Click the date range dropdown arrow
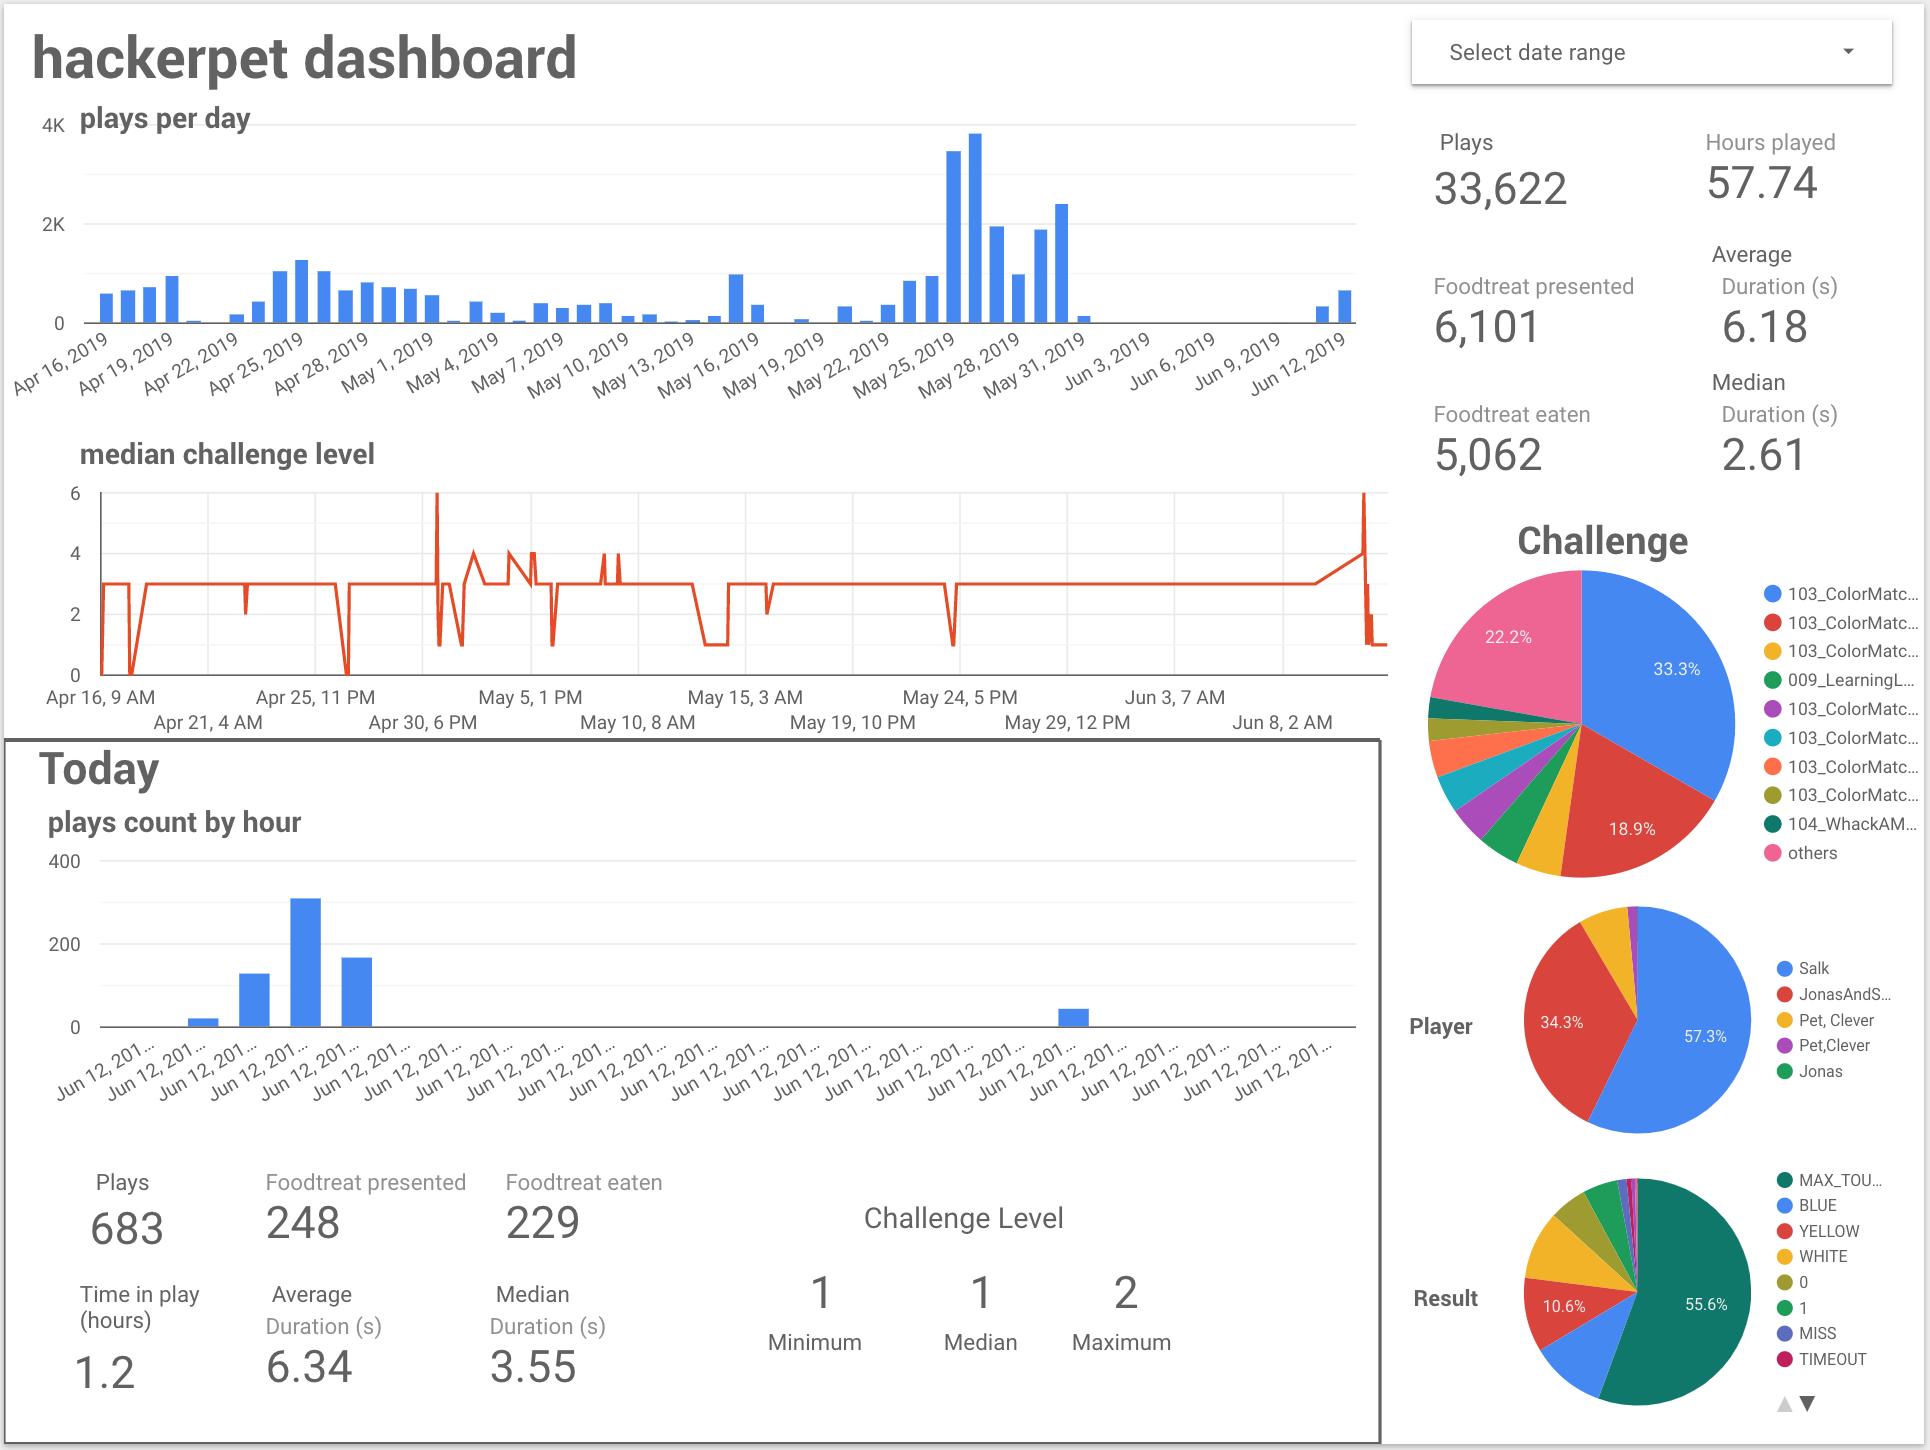This screenshot has width=1930, height=1450. click(x=1848, y=52)
